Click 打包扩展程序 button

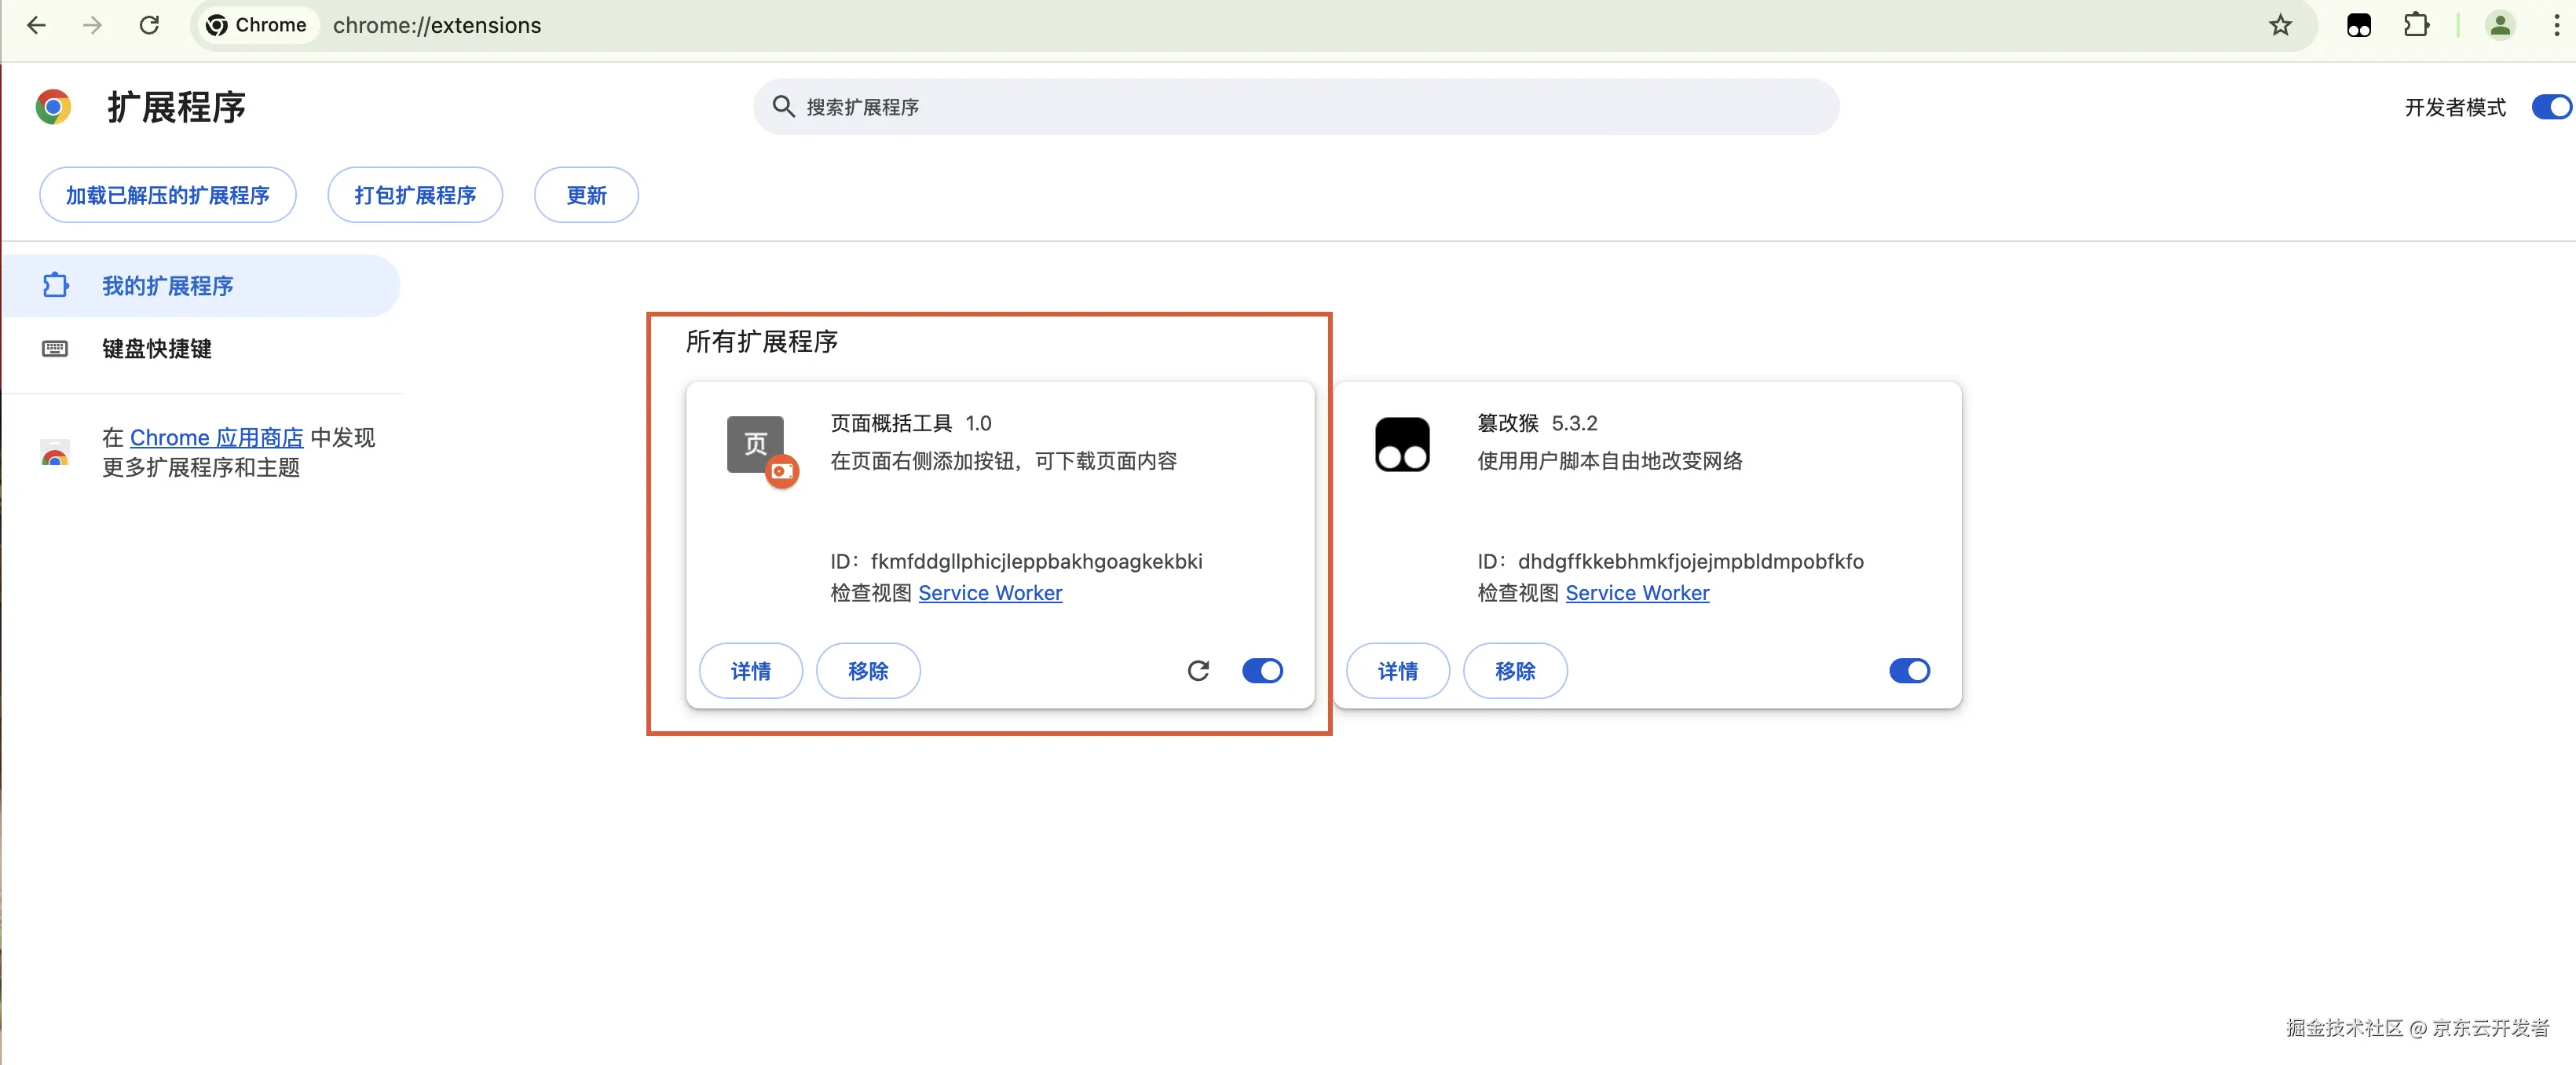click(x=415, y=195)
